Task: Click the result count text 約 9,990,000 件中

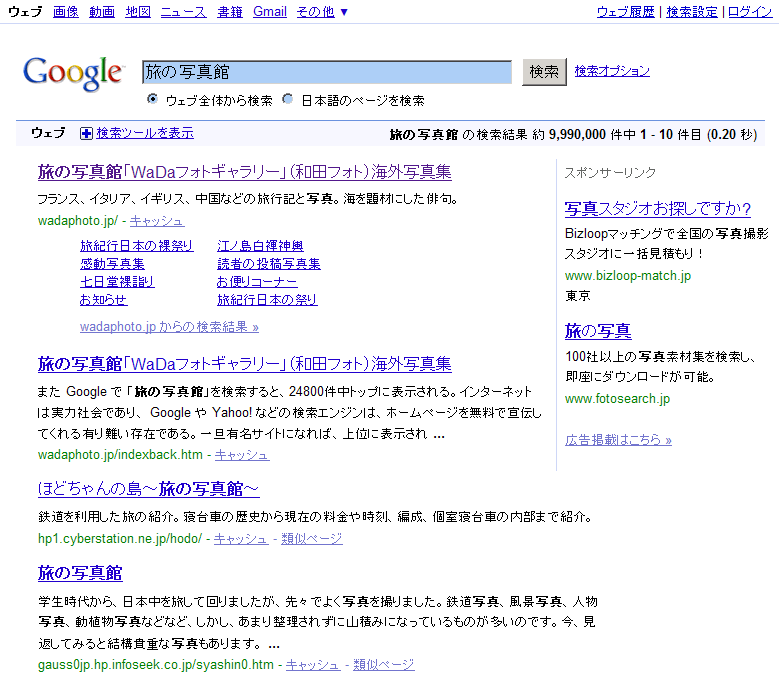Action: pos(584,135)
